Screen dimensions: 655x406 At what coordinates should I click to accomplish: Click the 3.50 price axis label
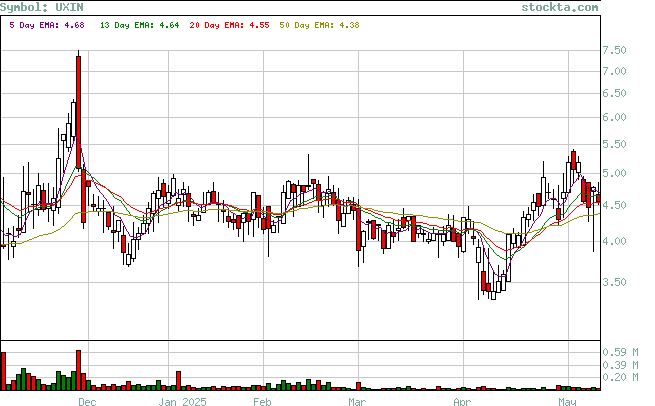point(614,282)
